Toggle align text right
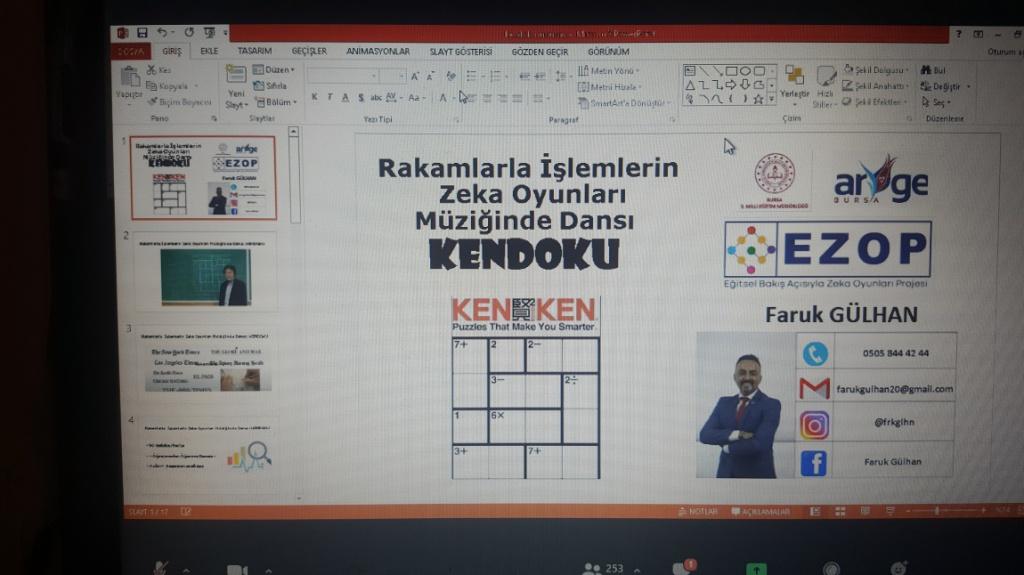The width and height of the screenshot is (1024, 575). pyautogui.click(x=502, y=99)
